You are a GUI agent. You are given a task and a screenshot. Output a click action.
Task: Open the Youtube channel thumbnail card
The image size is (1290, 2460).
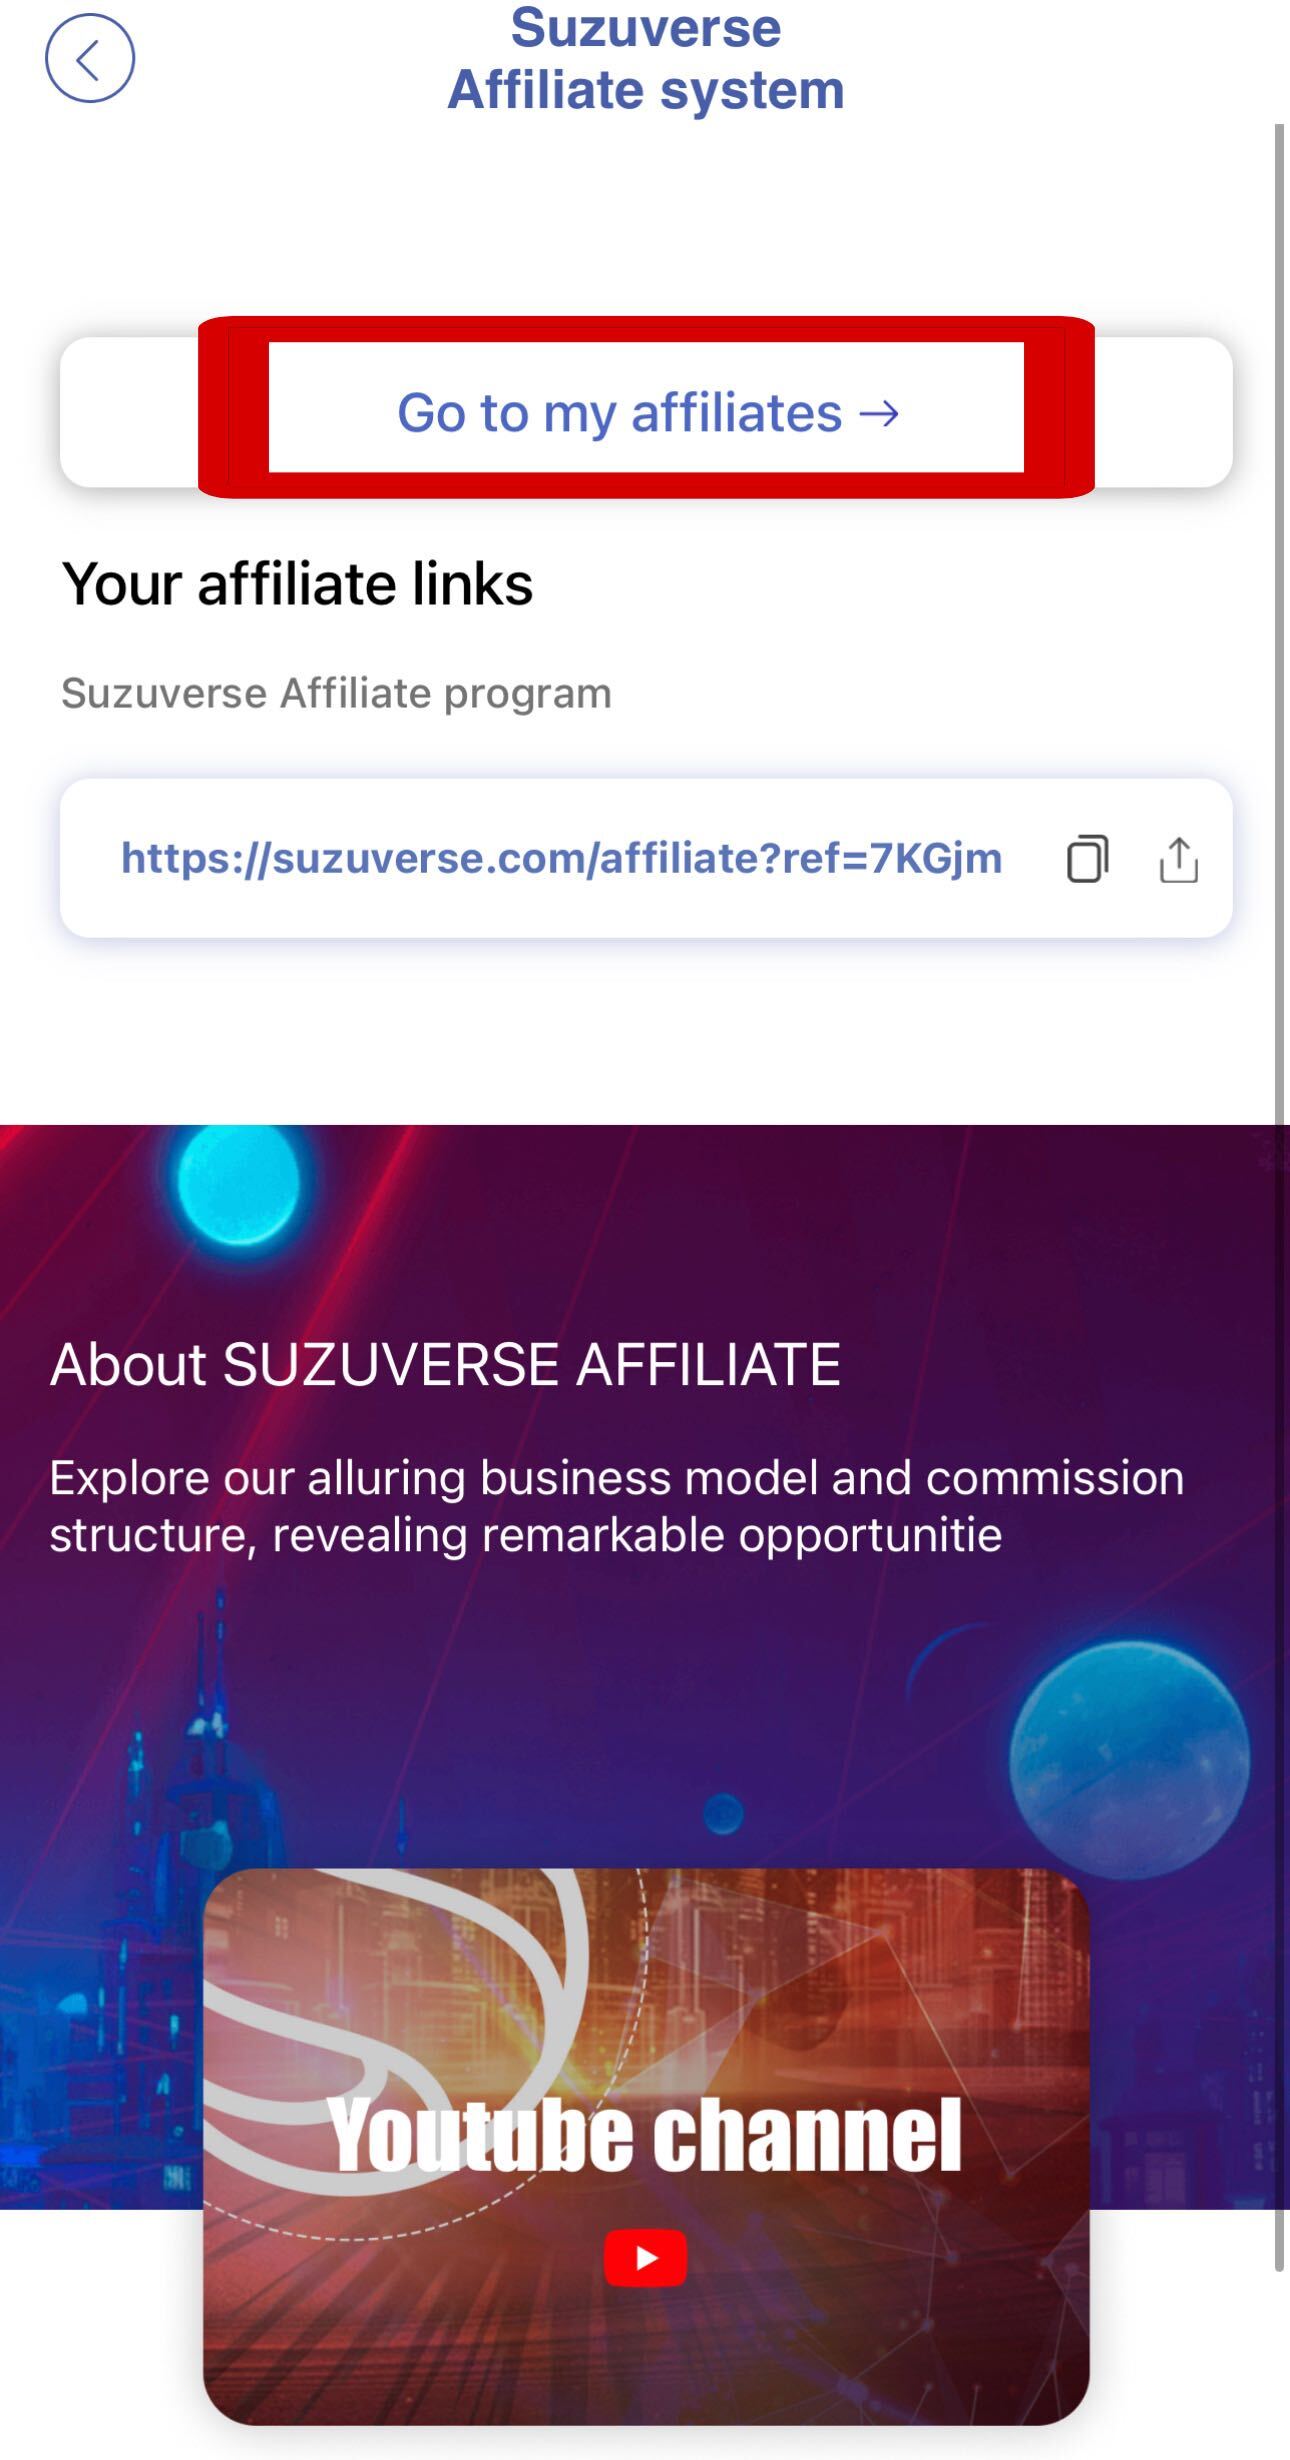pos(646,2146)
